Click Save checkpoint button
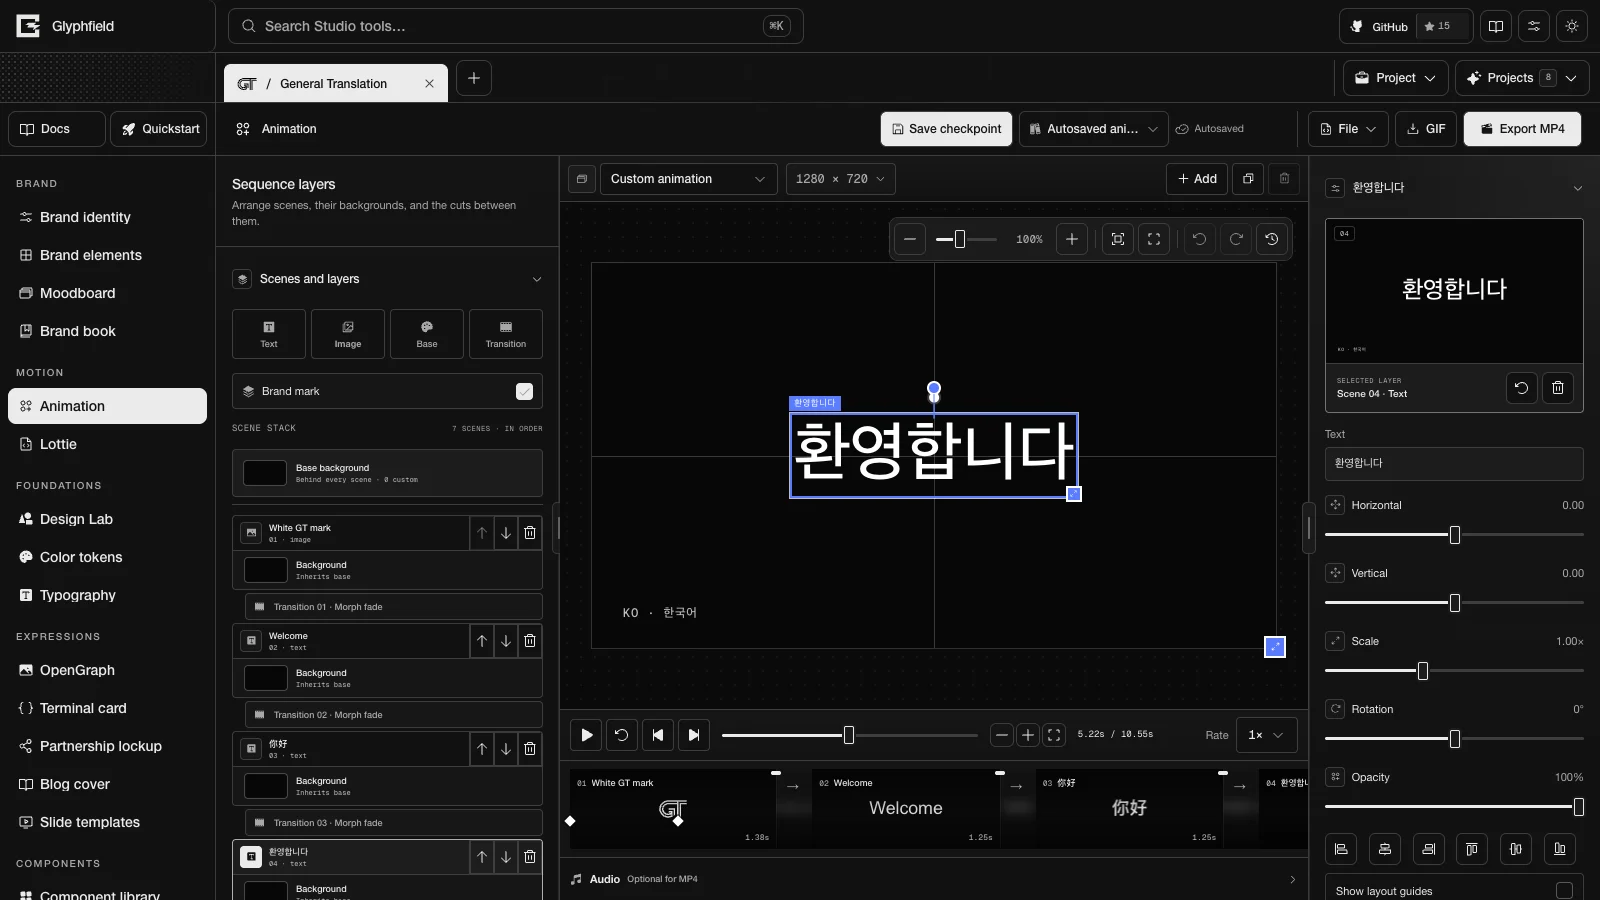 [x=946, y=129]
